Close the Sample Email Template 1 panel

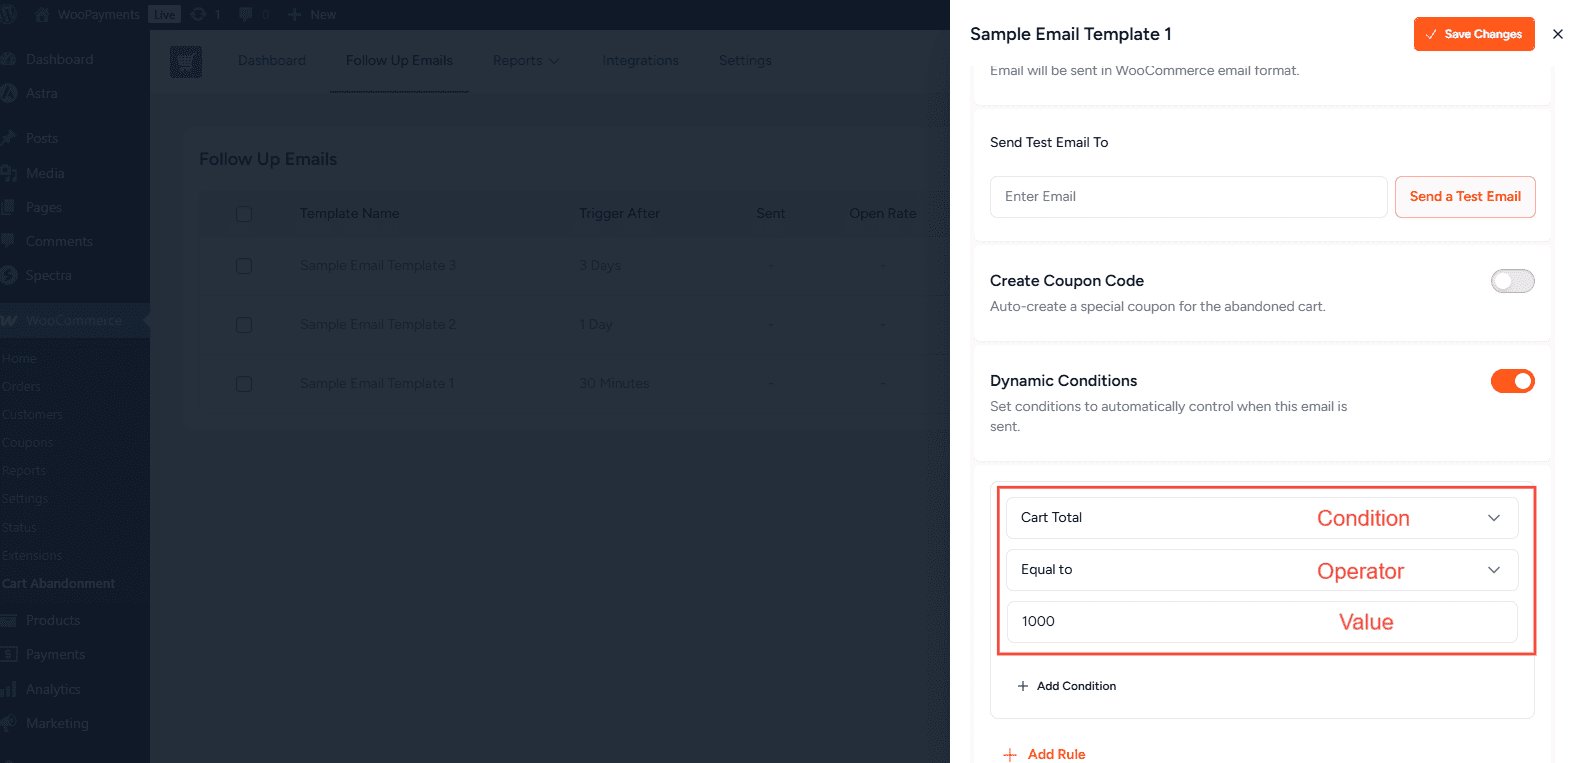point(1557,34)
